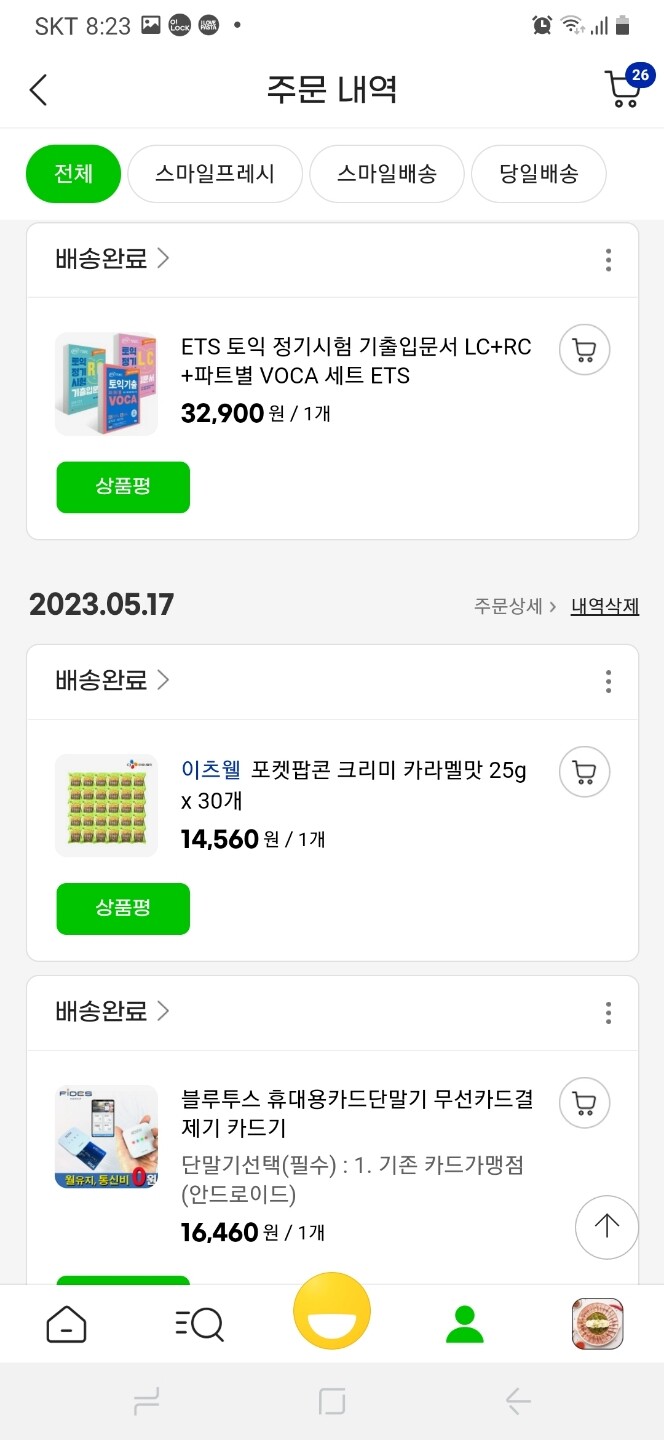Open the shopping cart with 26 items
664x1440 pixels.
tap(622, 89)
